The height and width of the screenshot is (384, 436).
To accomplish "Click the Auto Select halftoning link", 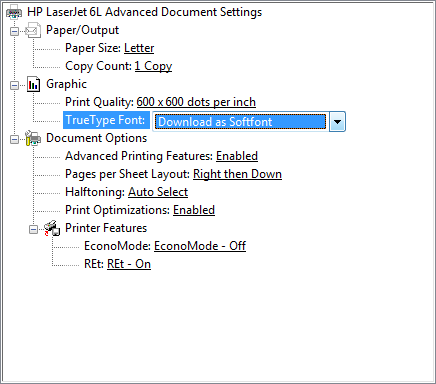I will (158, 192).
